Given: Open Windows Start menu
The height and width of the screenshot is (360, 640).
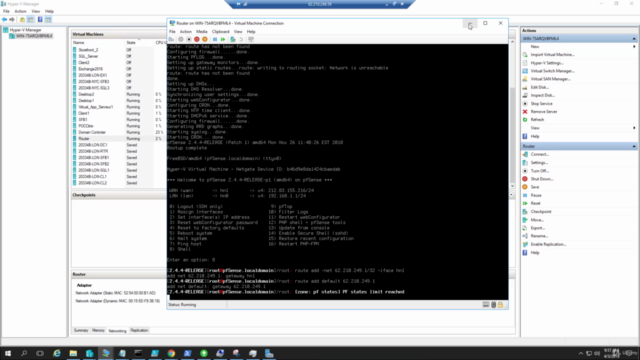Looking at the screenshot, I should coord(8,353).
